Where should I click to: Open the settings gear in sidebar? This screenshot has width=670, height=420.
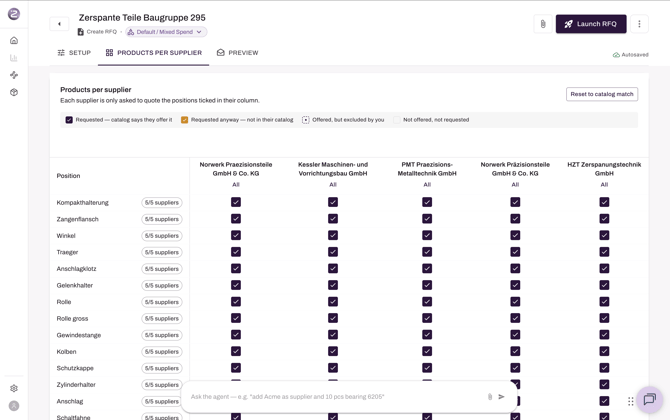(14, 388)
